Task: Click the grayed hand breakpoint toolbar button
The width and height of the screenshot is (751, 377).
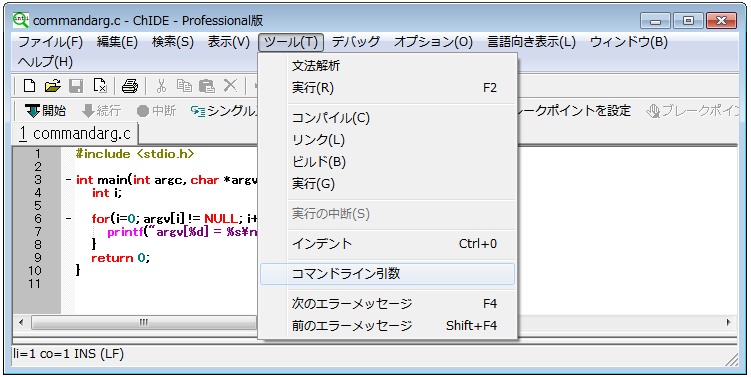Action: pyautogui.click(x=692, y=111)
